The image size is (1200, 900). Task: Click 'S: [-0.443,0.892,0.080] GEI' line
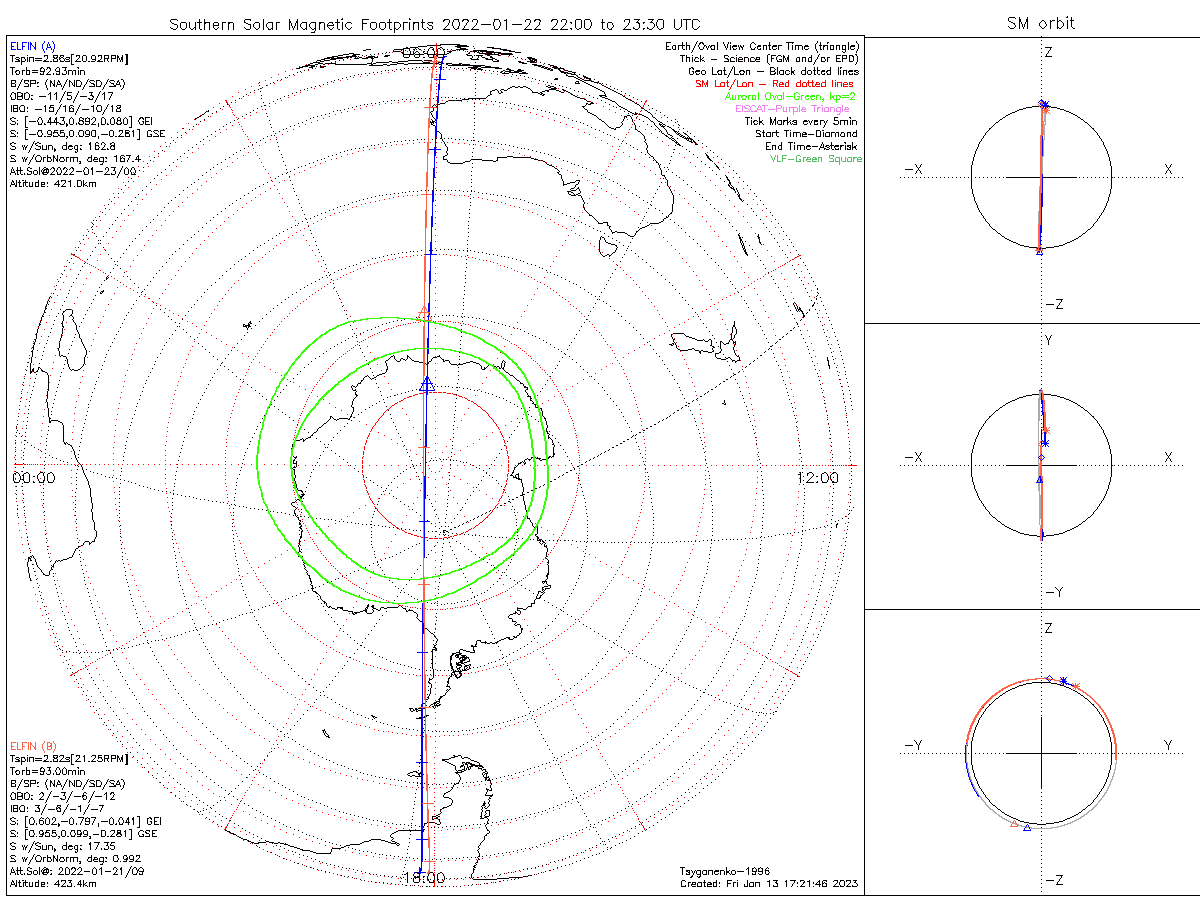pyautogui.click(x=83, y=121)
